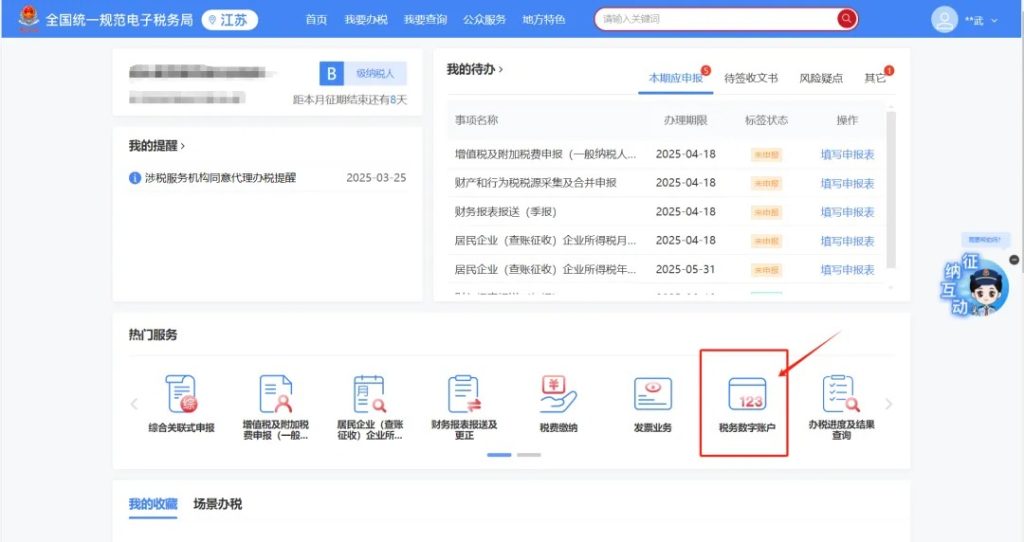Open the 发票业务 invoice icon

(652, 395)
